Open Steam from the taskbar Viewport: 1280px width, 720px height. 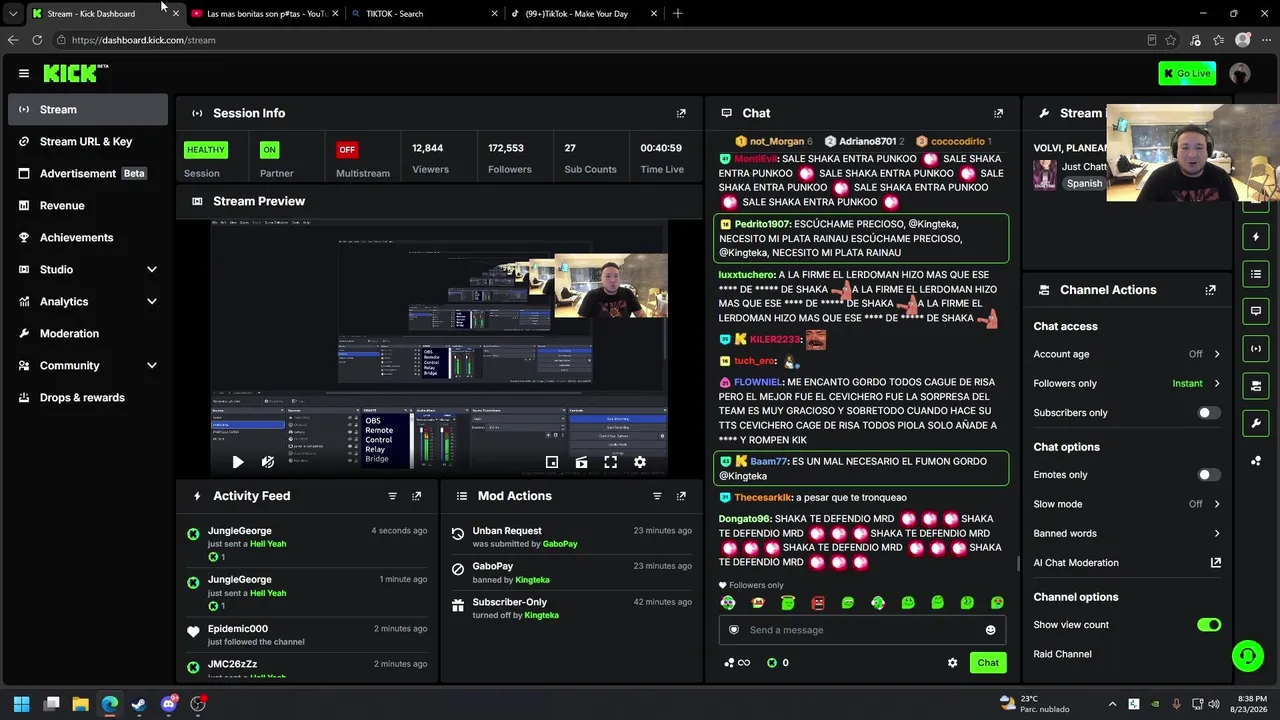[139, 704]
